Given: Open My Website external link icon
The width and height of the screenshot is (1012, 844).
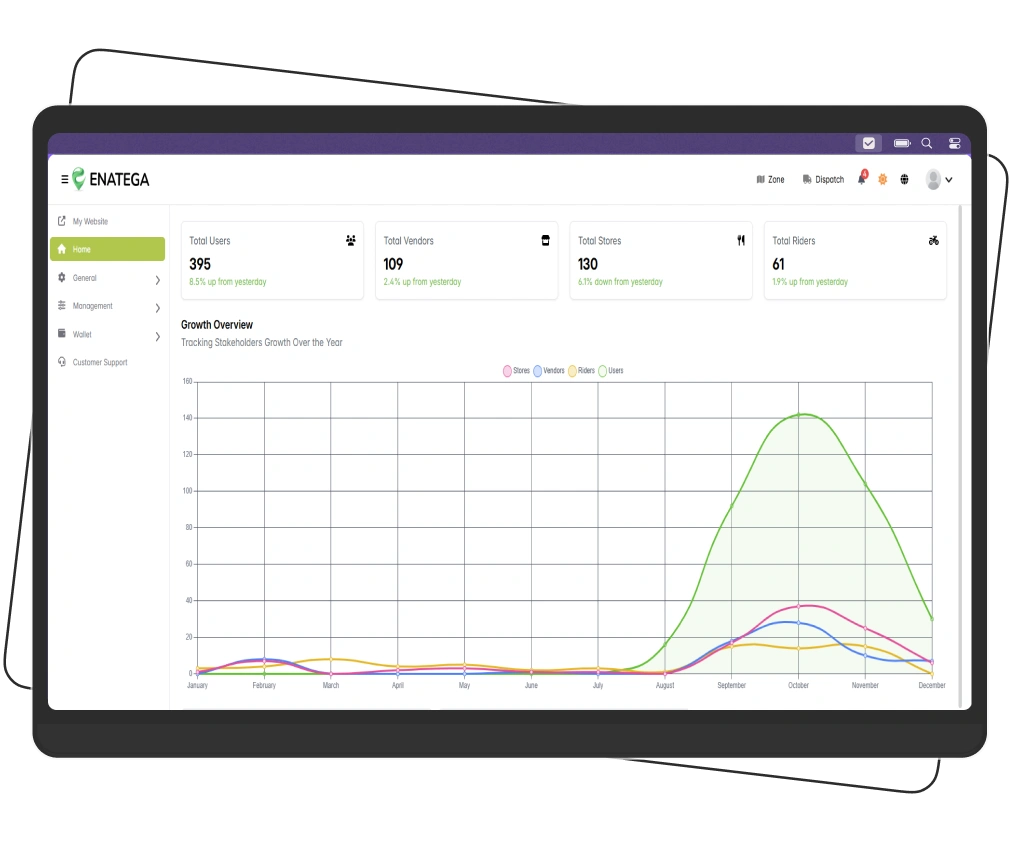Looking at the screenshot, I should tap(62, 221).
